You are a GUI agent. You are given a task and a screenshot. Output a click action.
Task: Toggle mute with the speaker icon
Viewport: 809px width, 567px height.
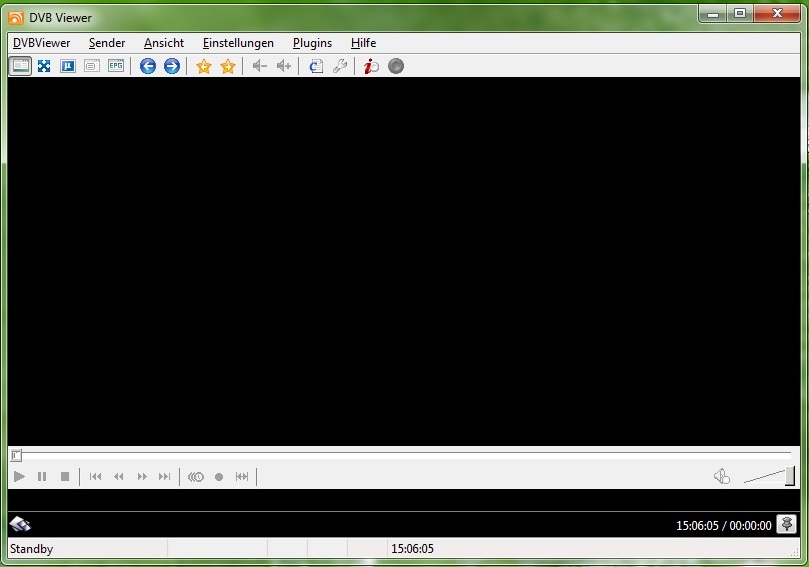click(722, 477)
